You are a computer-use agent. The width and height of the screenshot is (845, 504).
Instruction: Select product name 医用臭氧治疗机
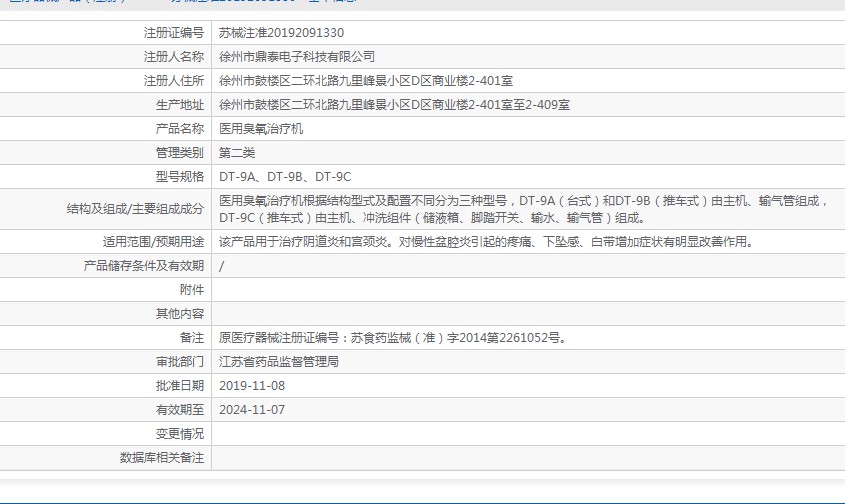pyautogui.click(x=261, y=129)
